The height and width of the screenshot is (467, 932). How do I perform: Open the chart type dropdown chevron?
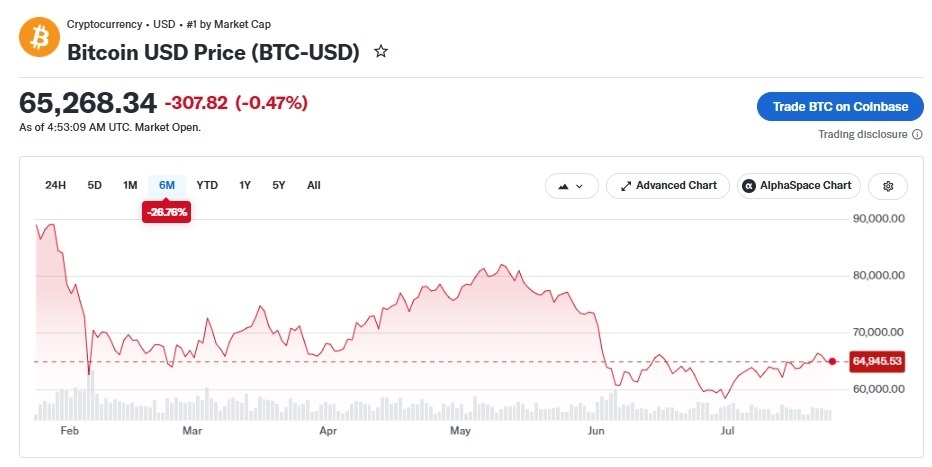coord(580,187)
